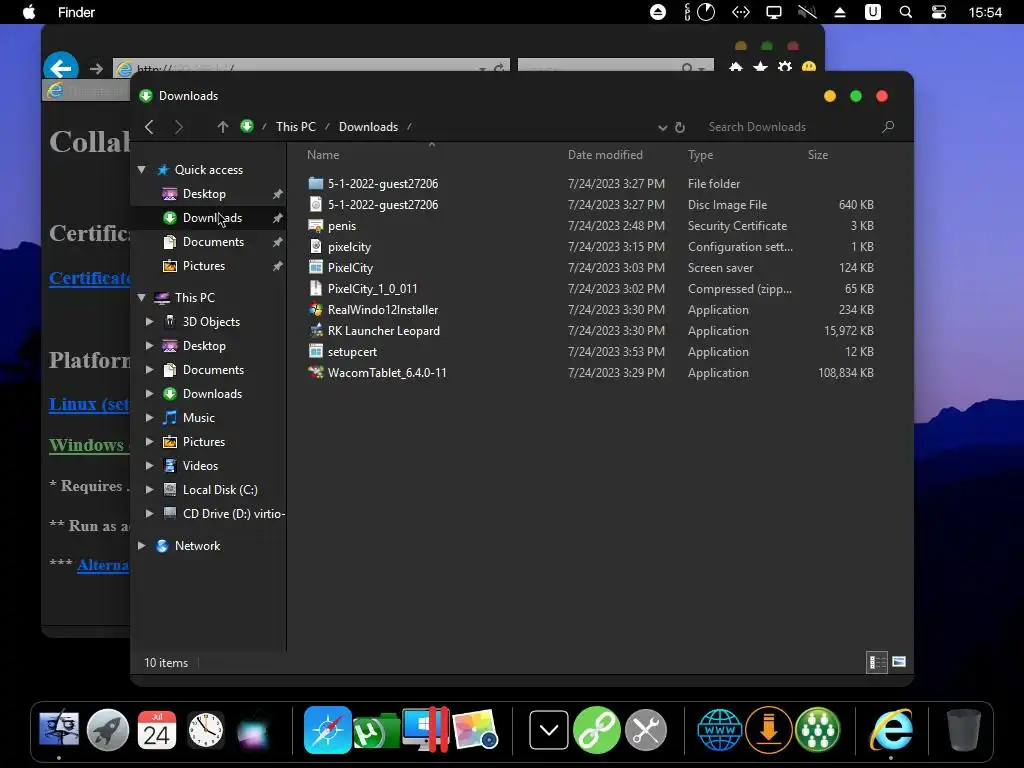The height and width of the screenshot is (768, 1024).
Task: Open orange download arrow icon in Dock
Action: pyautogui.click(x=769, y=730)
